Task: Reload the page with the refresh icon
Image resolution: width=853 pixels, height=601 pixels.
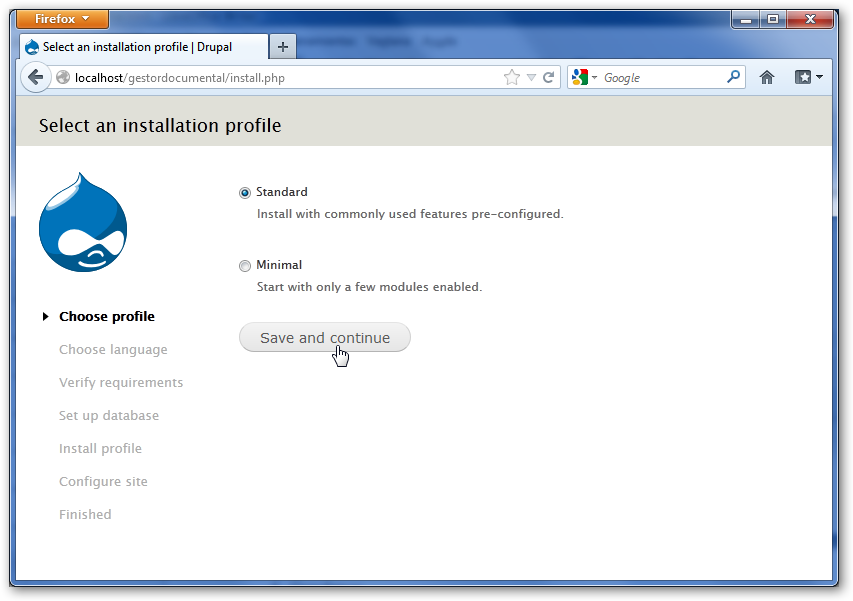Action: point(548,77)
